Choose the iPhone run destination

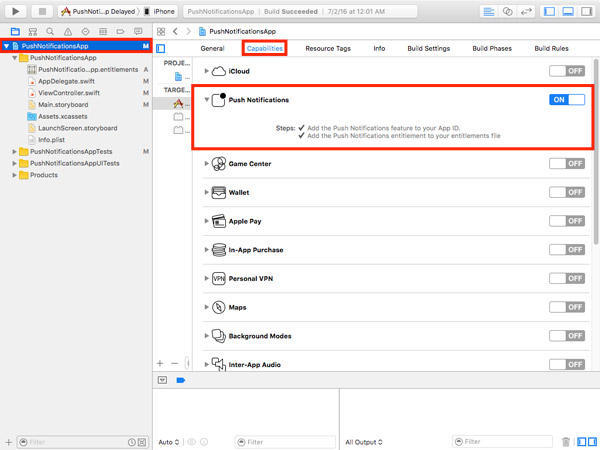point(160,11)
